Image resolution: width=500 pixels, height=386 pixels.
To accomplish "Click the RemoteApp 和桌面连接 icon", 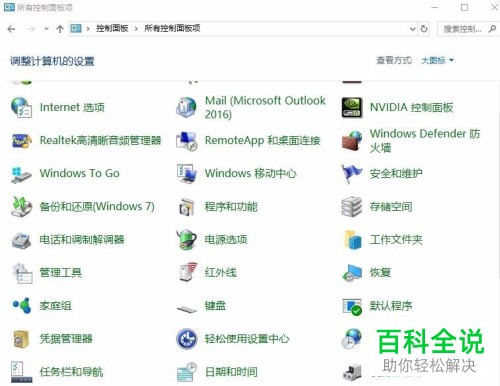I will [187, 141].
